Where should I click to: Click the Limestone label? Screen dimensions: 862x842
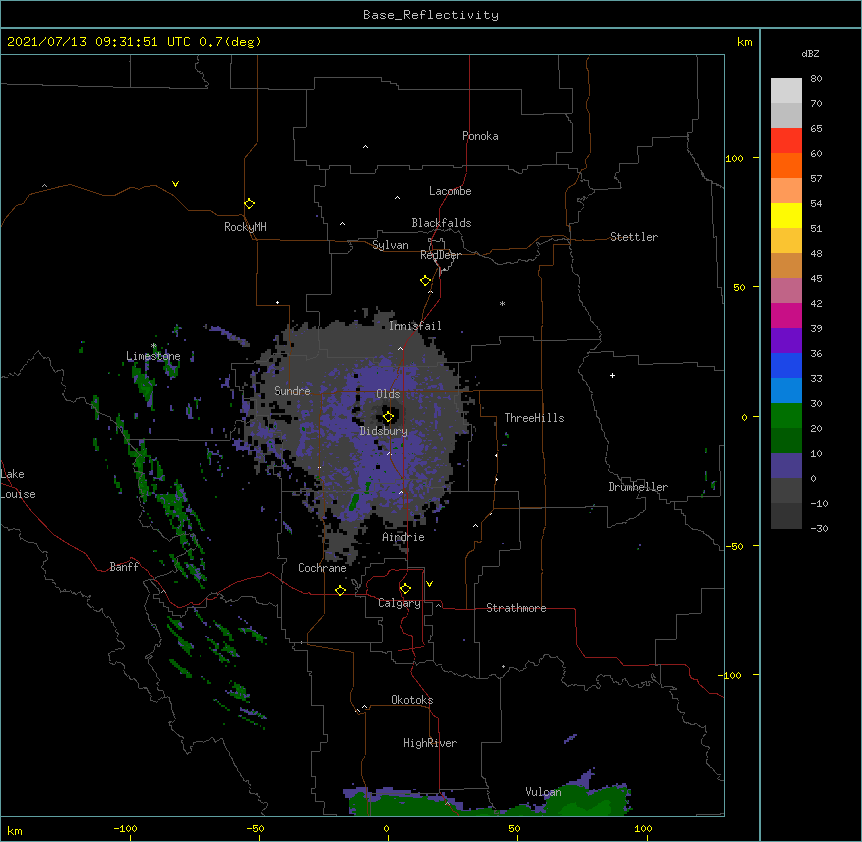[x=153, y=356]
